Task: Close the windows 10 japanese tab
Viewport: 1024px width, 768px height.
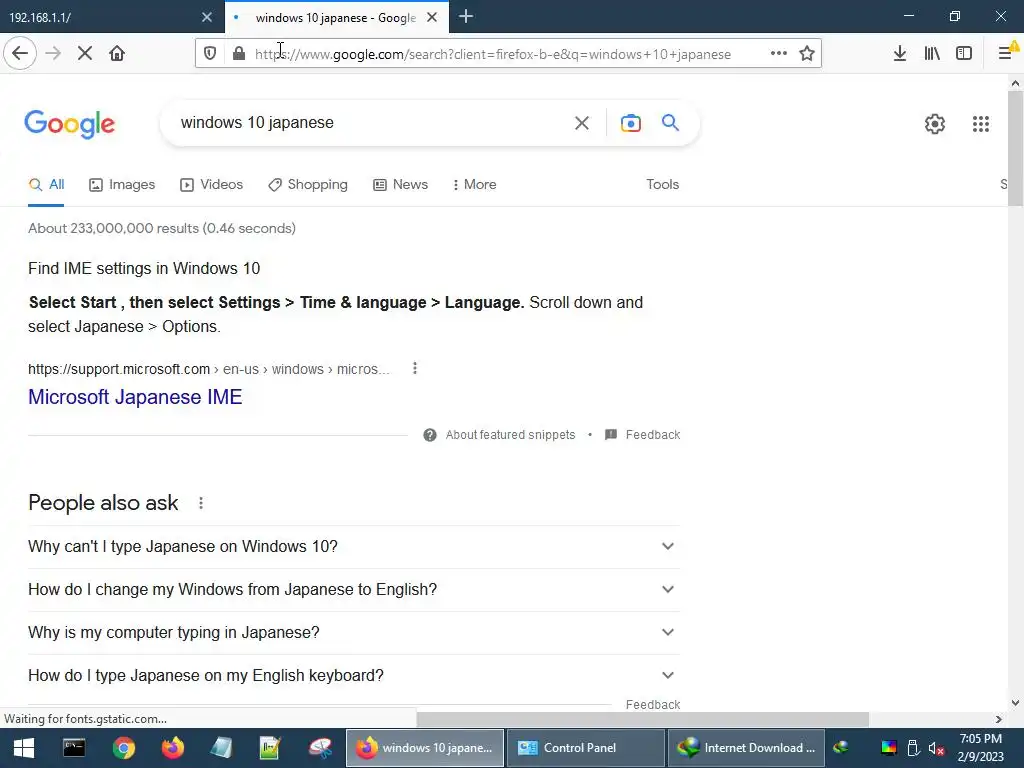Action: [432, 18]
